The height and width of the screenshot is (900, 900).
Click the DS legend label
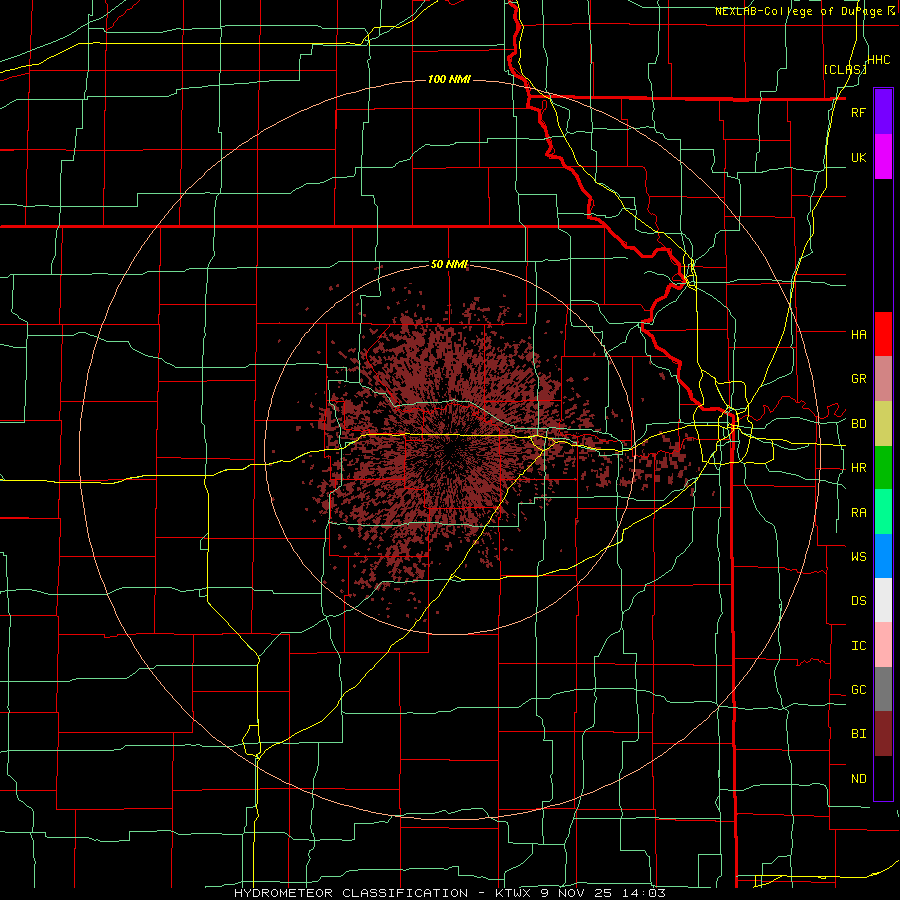point(858,601)
